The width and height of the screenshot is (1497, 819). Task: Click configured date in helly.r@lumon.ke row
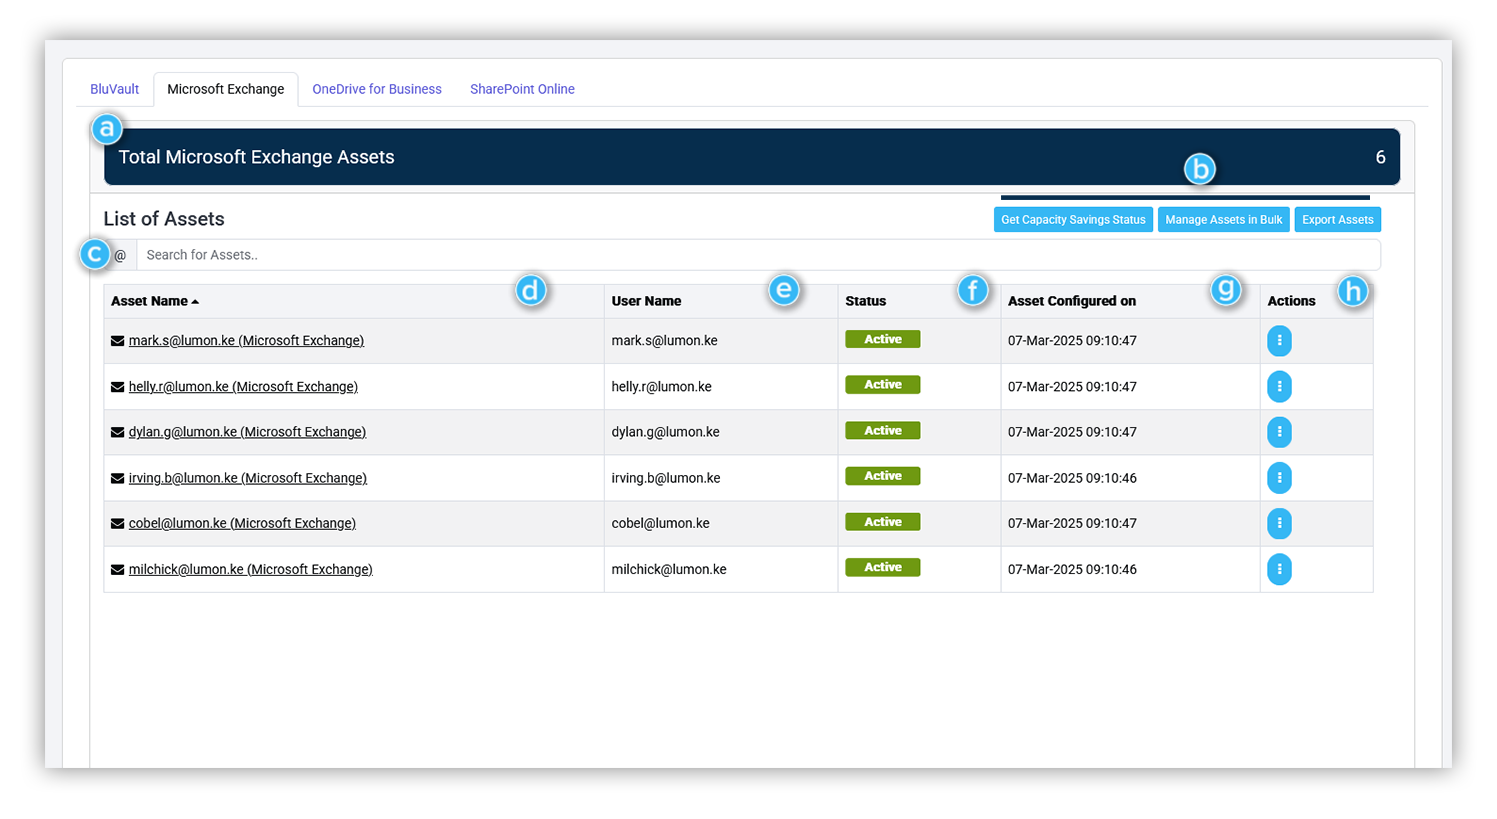pos(1072,387)
